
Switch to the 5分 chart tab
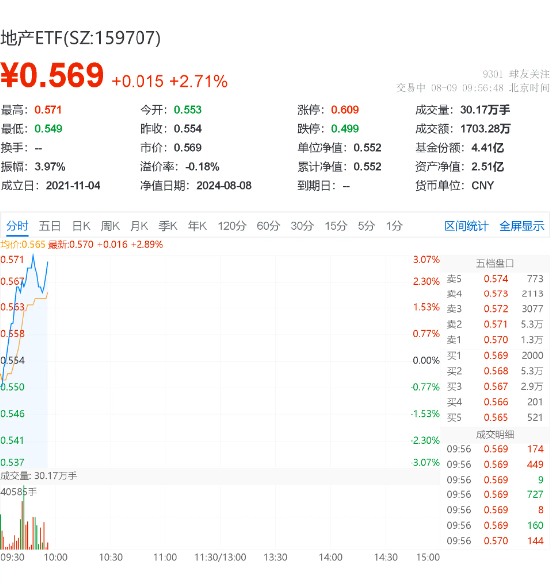[x=366, y=226]
